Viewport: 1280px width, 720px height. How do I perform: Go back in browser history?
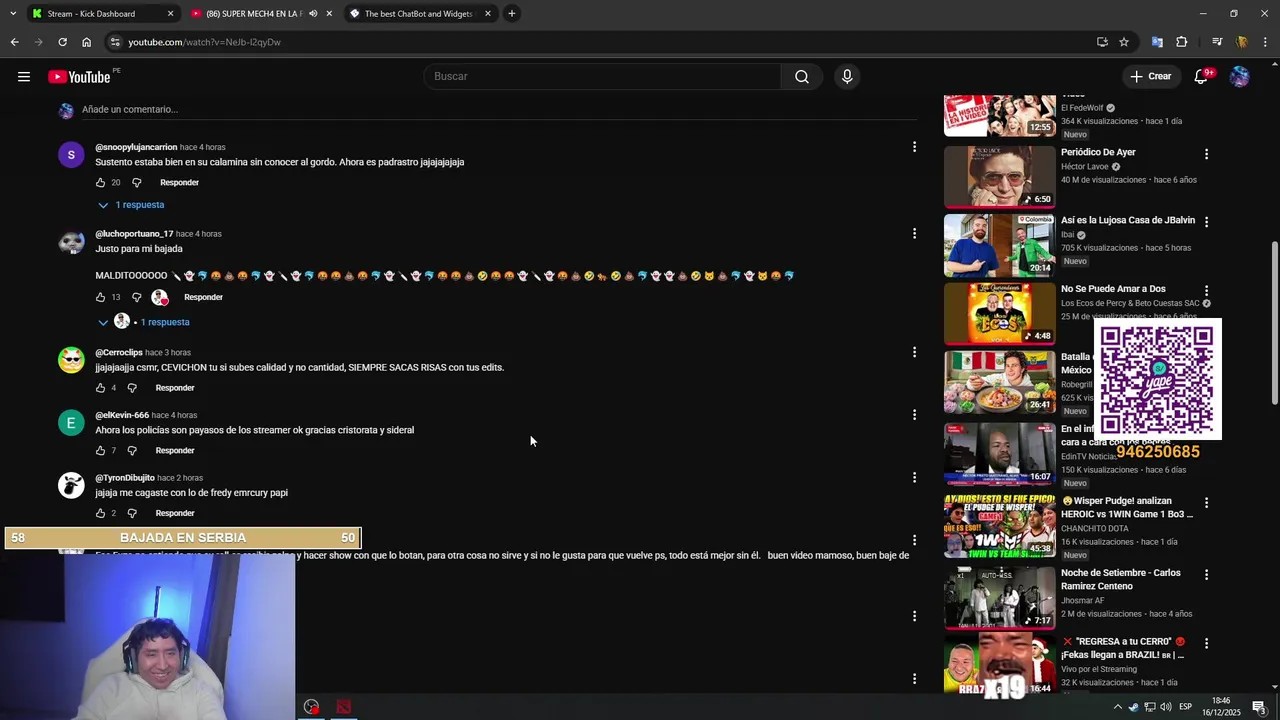[14, 42]
